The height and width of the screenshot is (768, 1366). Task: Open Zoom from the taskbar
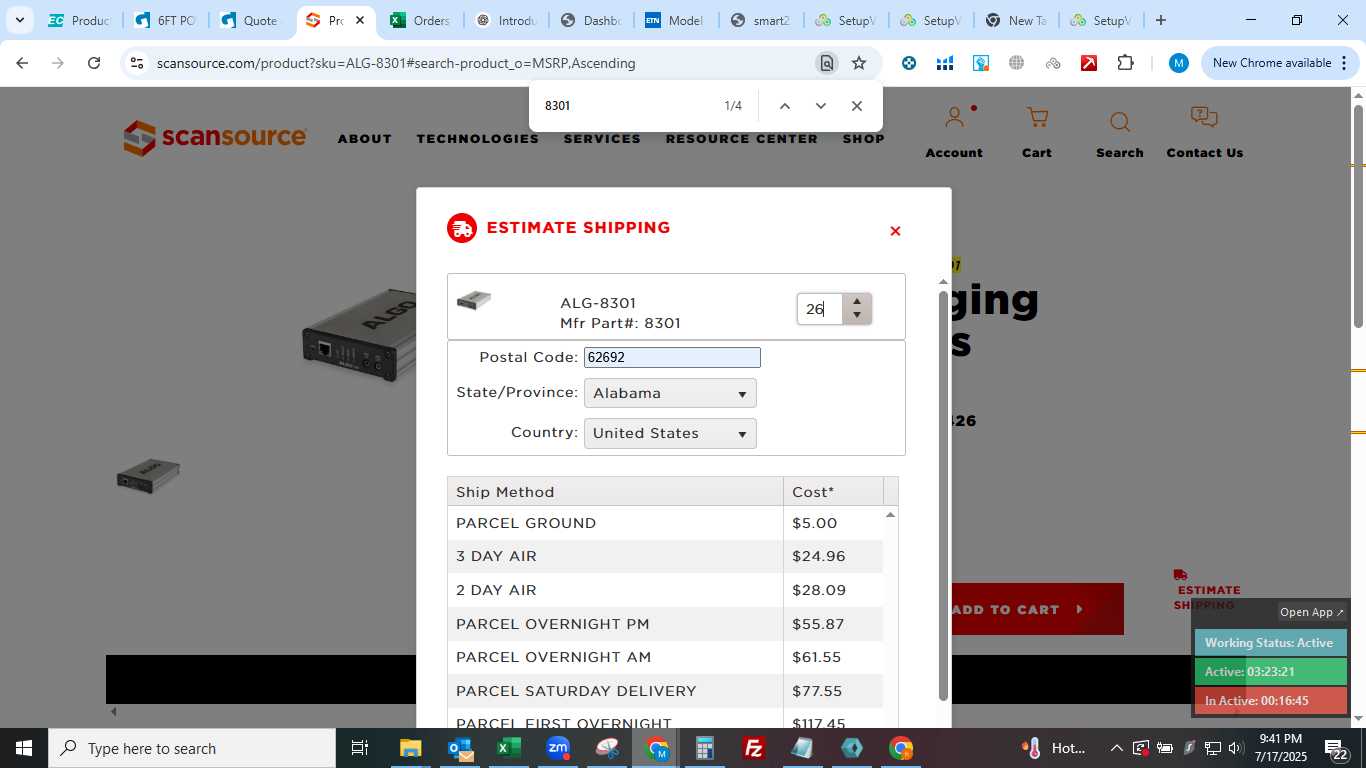pyautogui.click(x=558, y=748)
